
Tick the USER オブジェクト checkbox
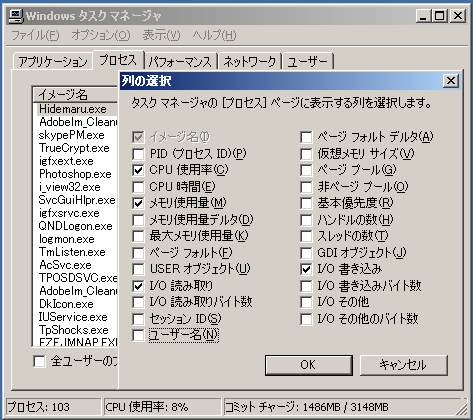(138, 269)
